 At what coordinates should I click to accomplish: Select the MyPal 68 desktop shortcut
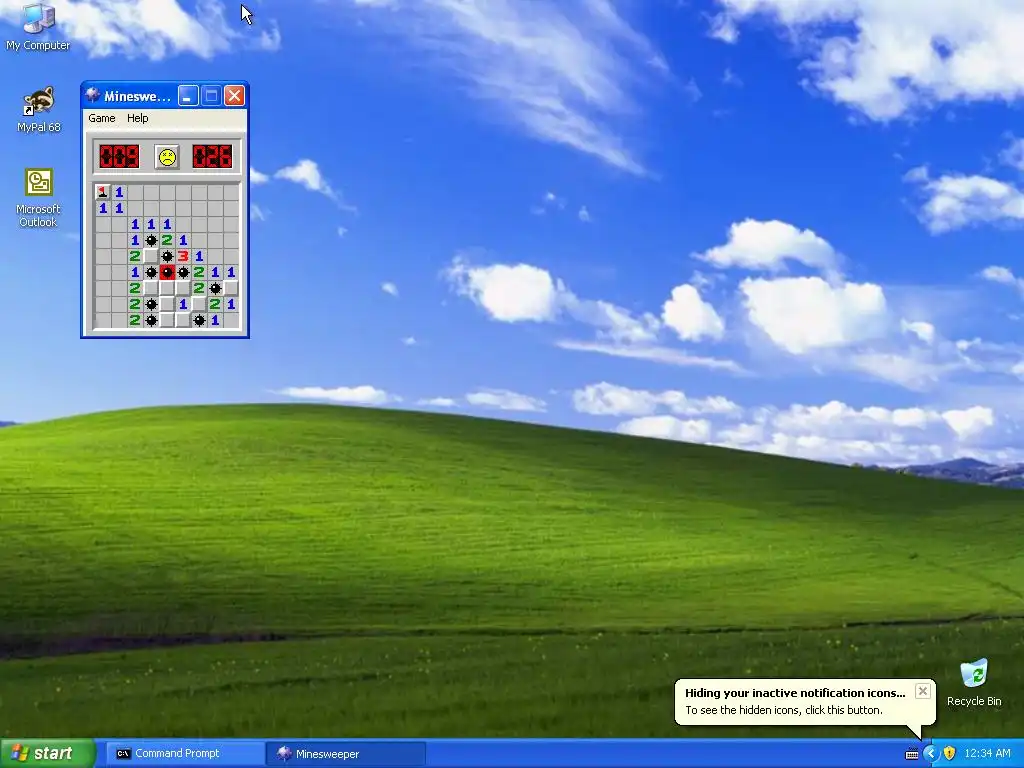(x=39, y=110)
